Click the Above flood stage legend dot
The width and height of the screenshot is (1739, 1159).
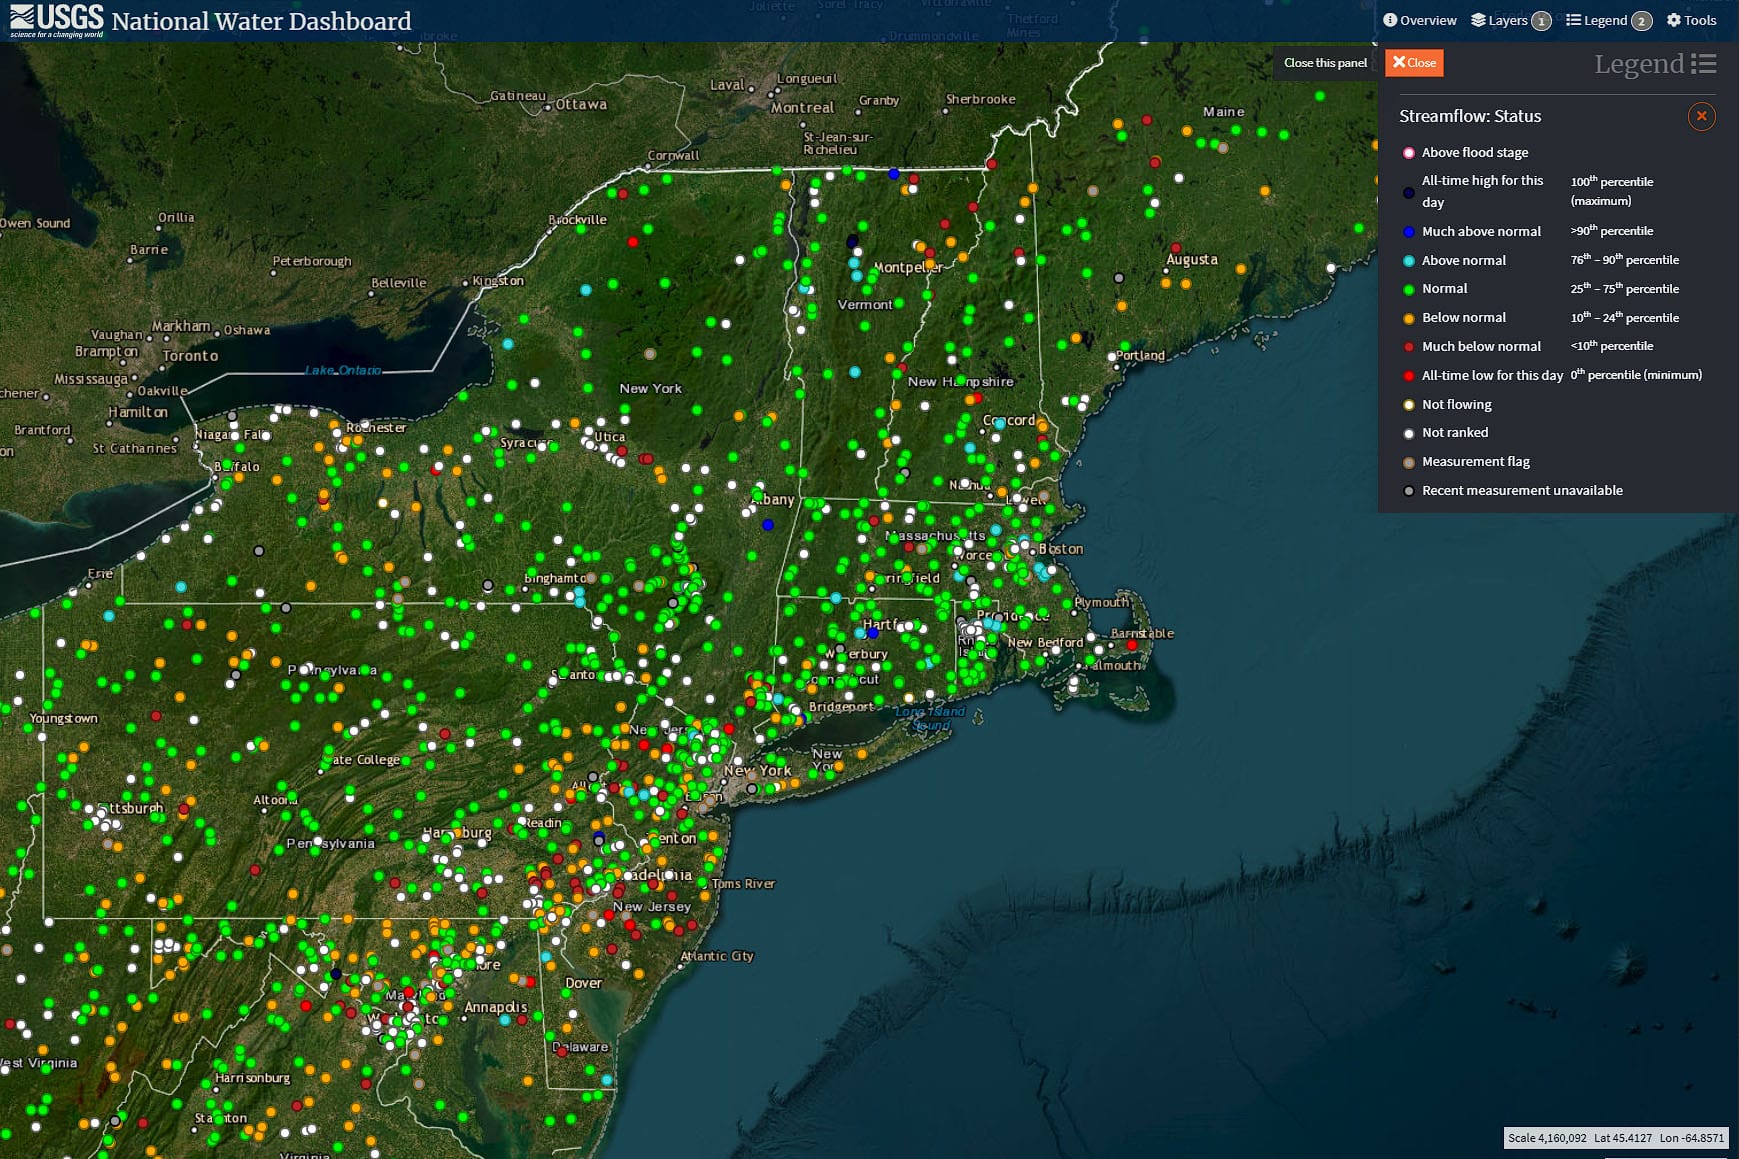(x=1409, y=153)
